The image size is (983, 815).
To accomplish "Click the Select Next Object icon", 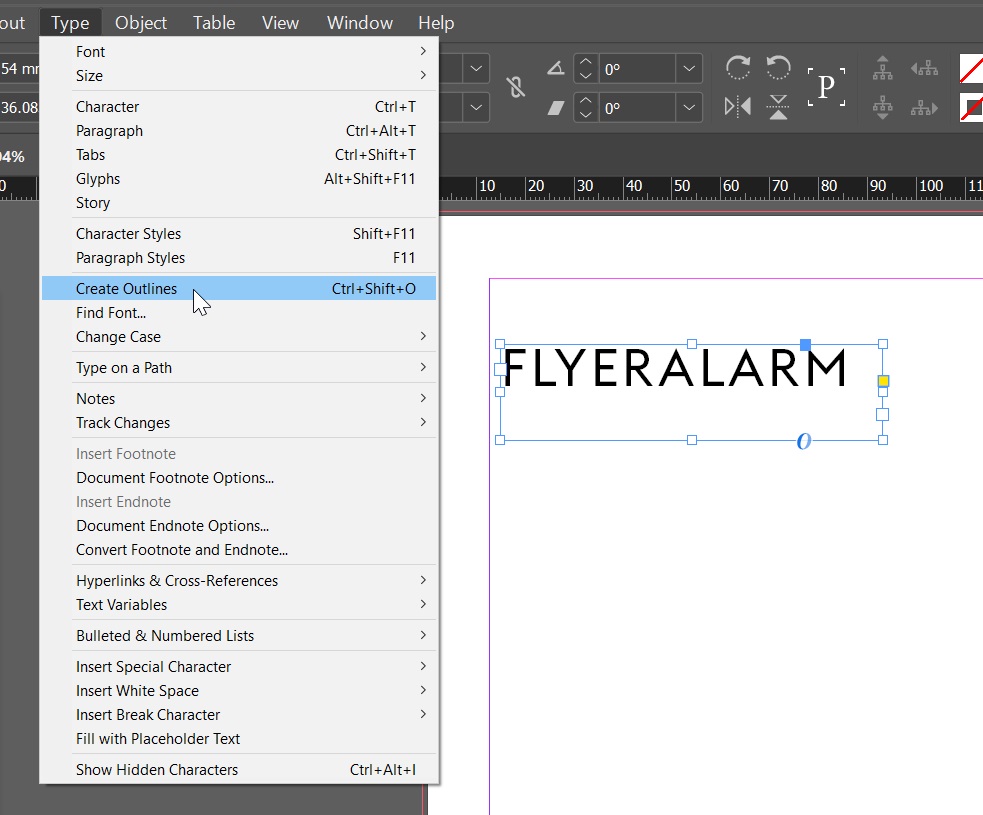I will (924, 107).
